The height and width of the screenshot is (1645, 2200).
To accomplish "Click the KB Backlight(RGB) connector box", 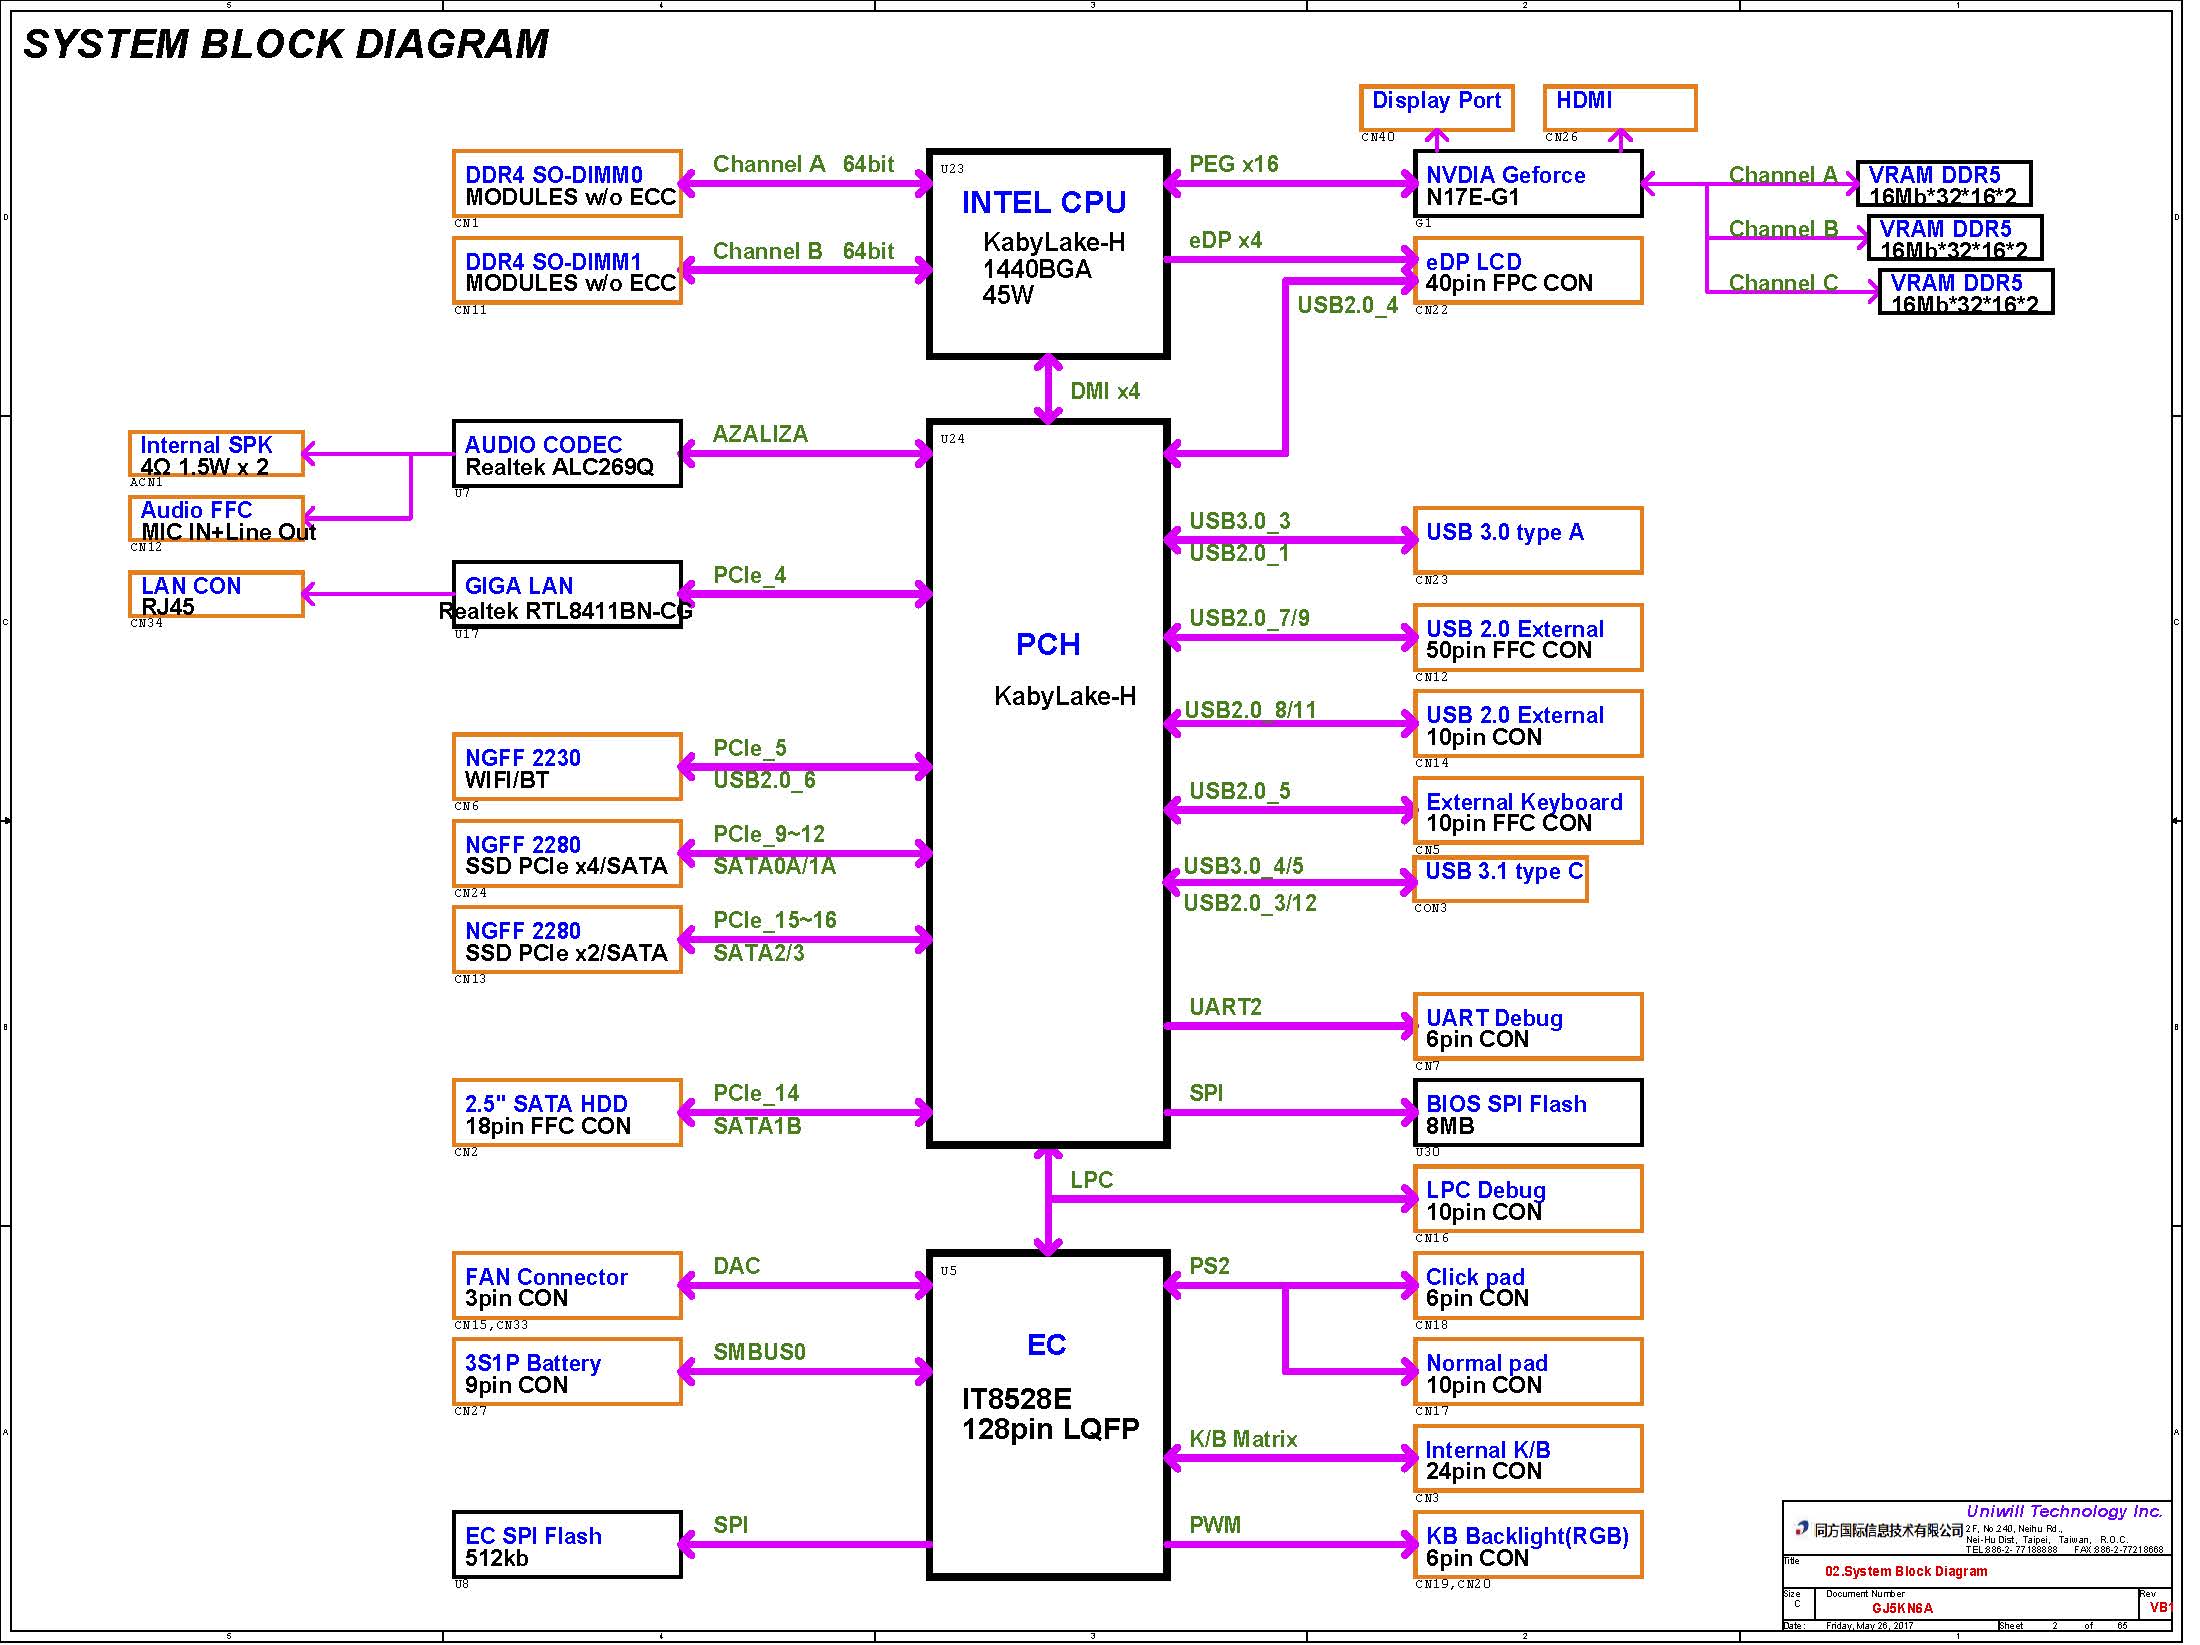I will pyautogui.click(x=1527, y=1545).
